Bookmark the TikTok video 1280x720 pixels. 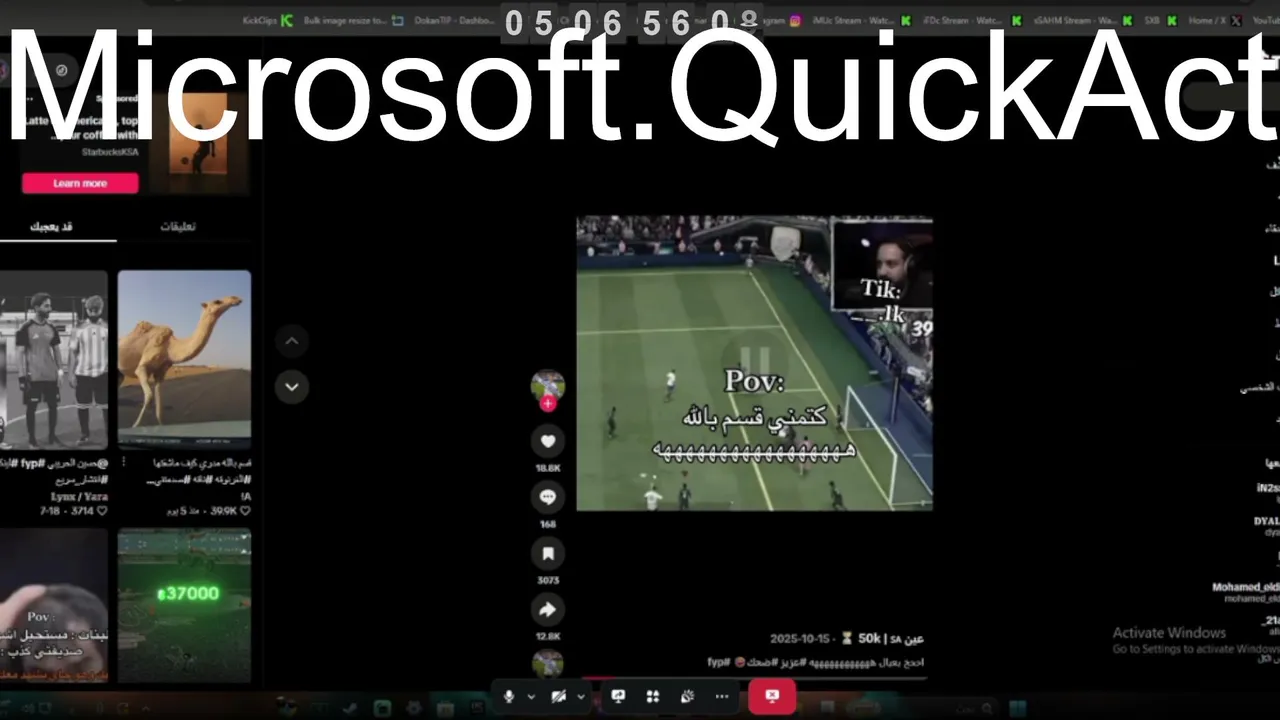547,553
